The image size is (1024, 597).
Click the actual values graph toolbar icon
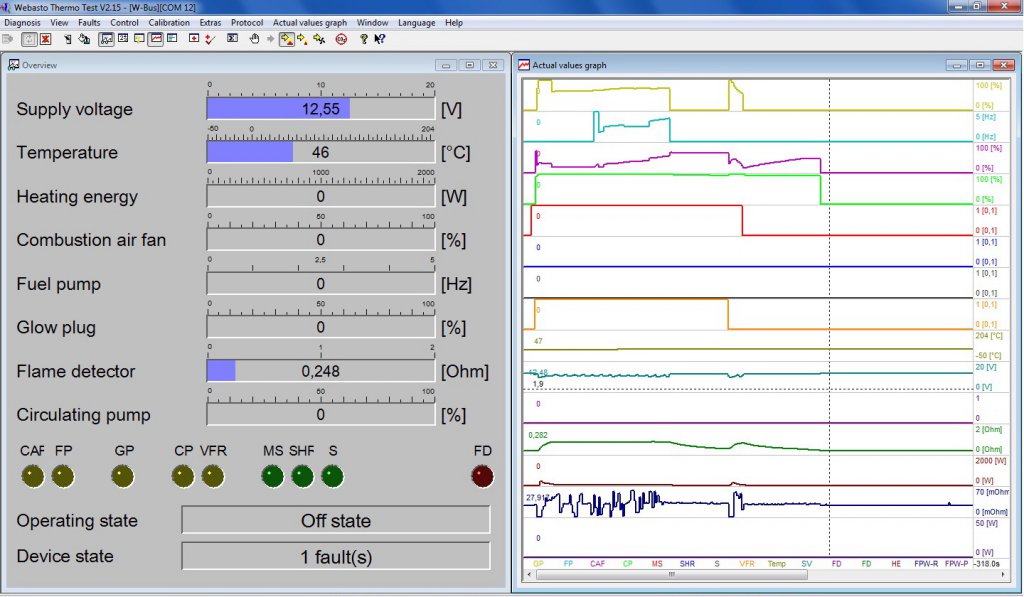click(156, 39)
